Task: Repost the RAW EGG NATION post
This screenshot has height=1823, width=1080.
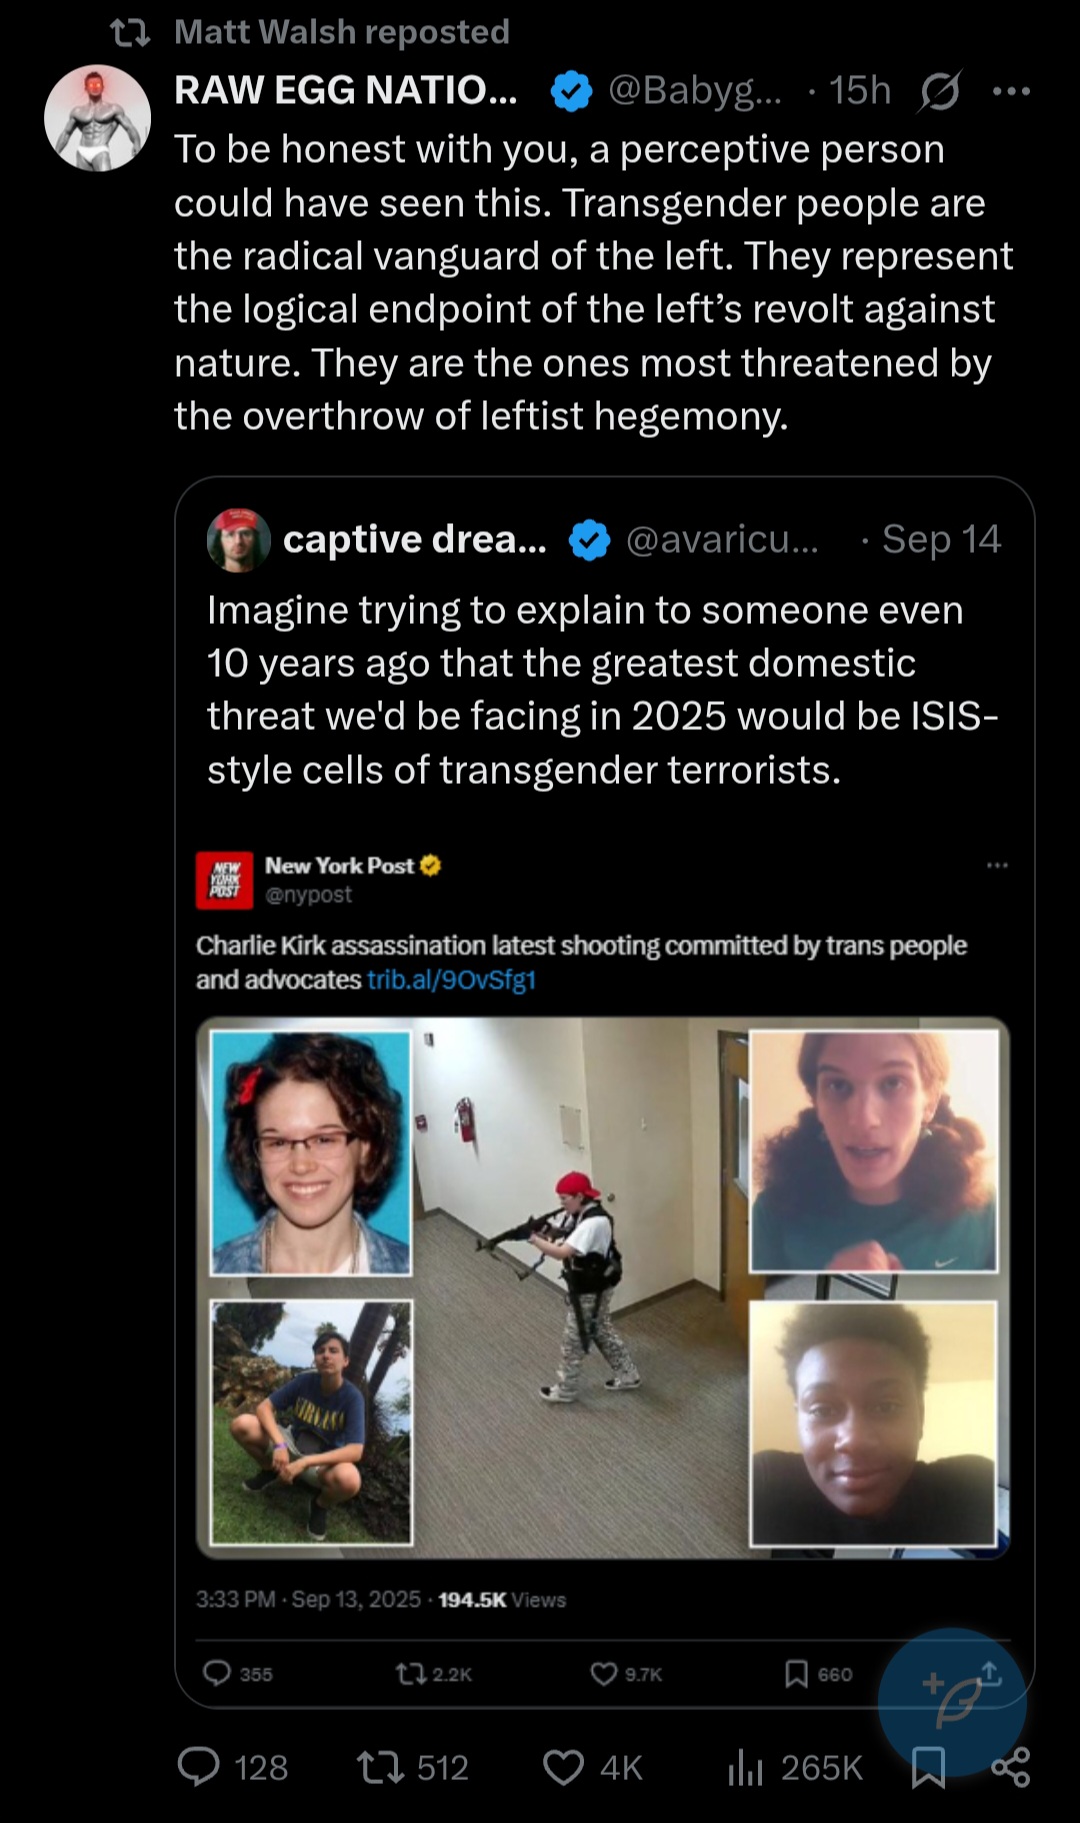Action: tap(381, 1767)
